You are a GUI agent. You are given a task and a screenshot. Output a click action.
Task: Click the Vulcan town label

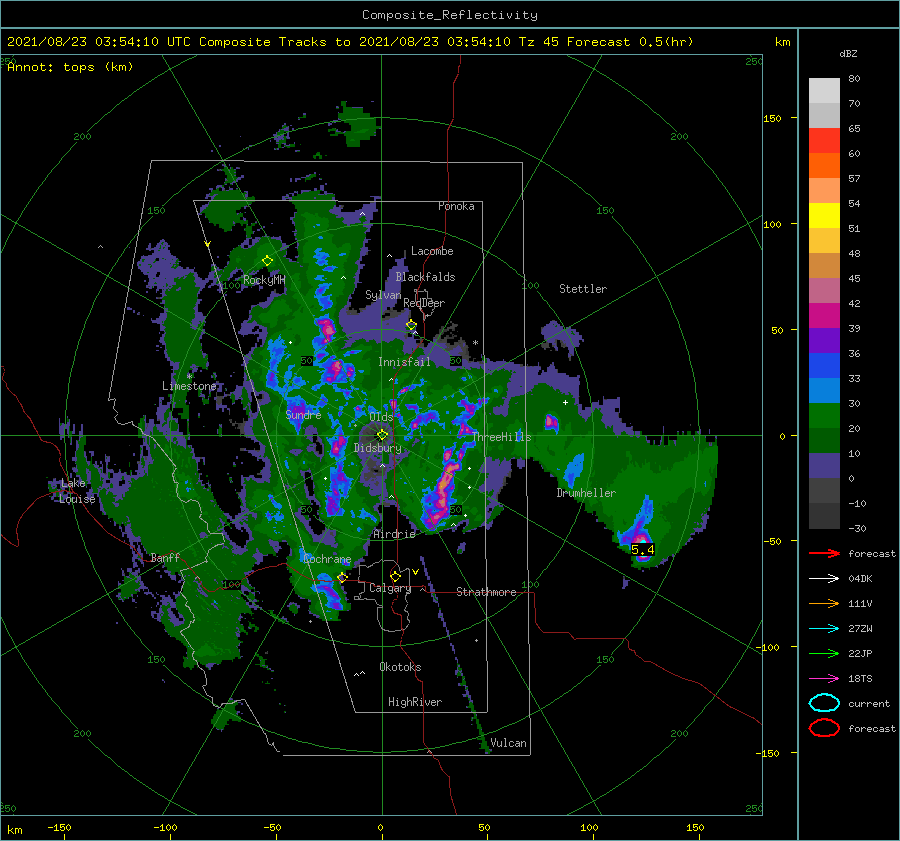[509, 743]
